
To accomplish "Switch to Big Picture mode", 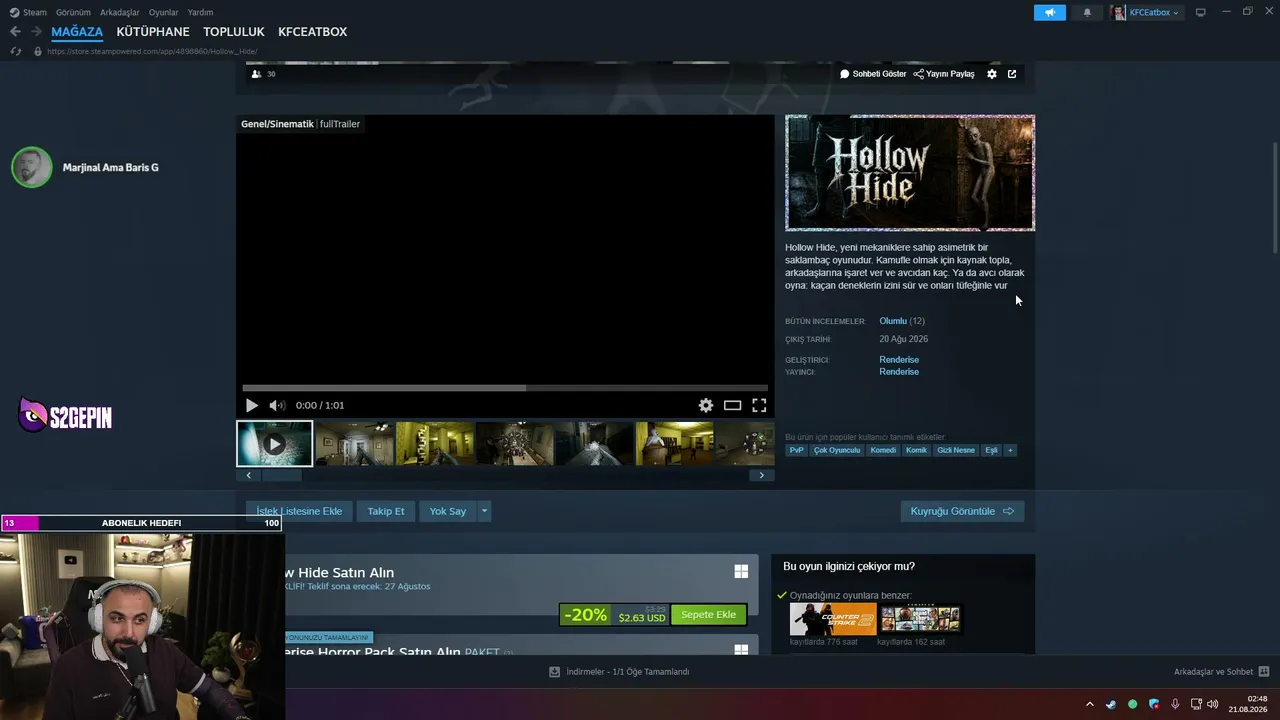I will pos(1200,12).
